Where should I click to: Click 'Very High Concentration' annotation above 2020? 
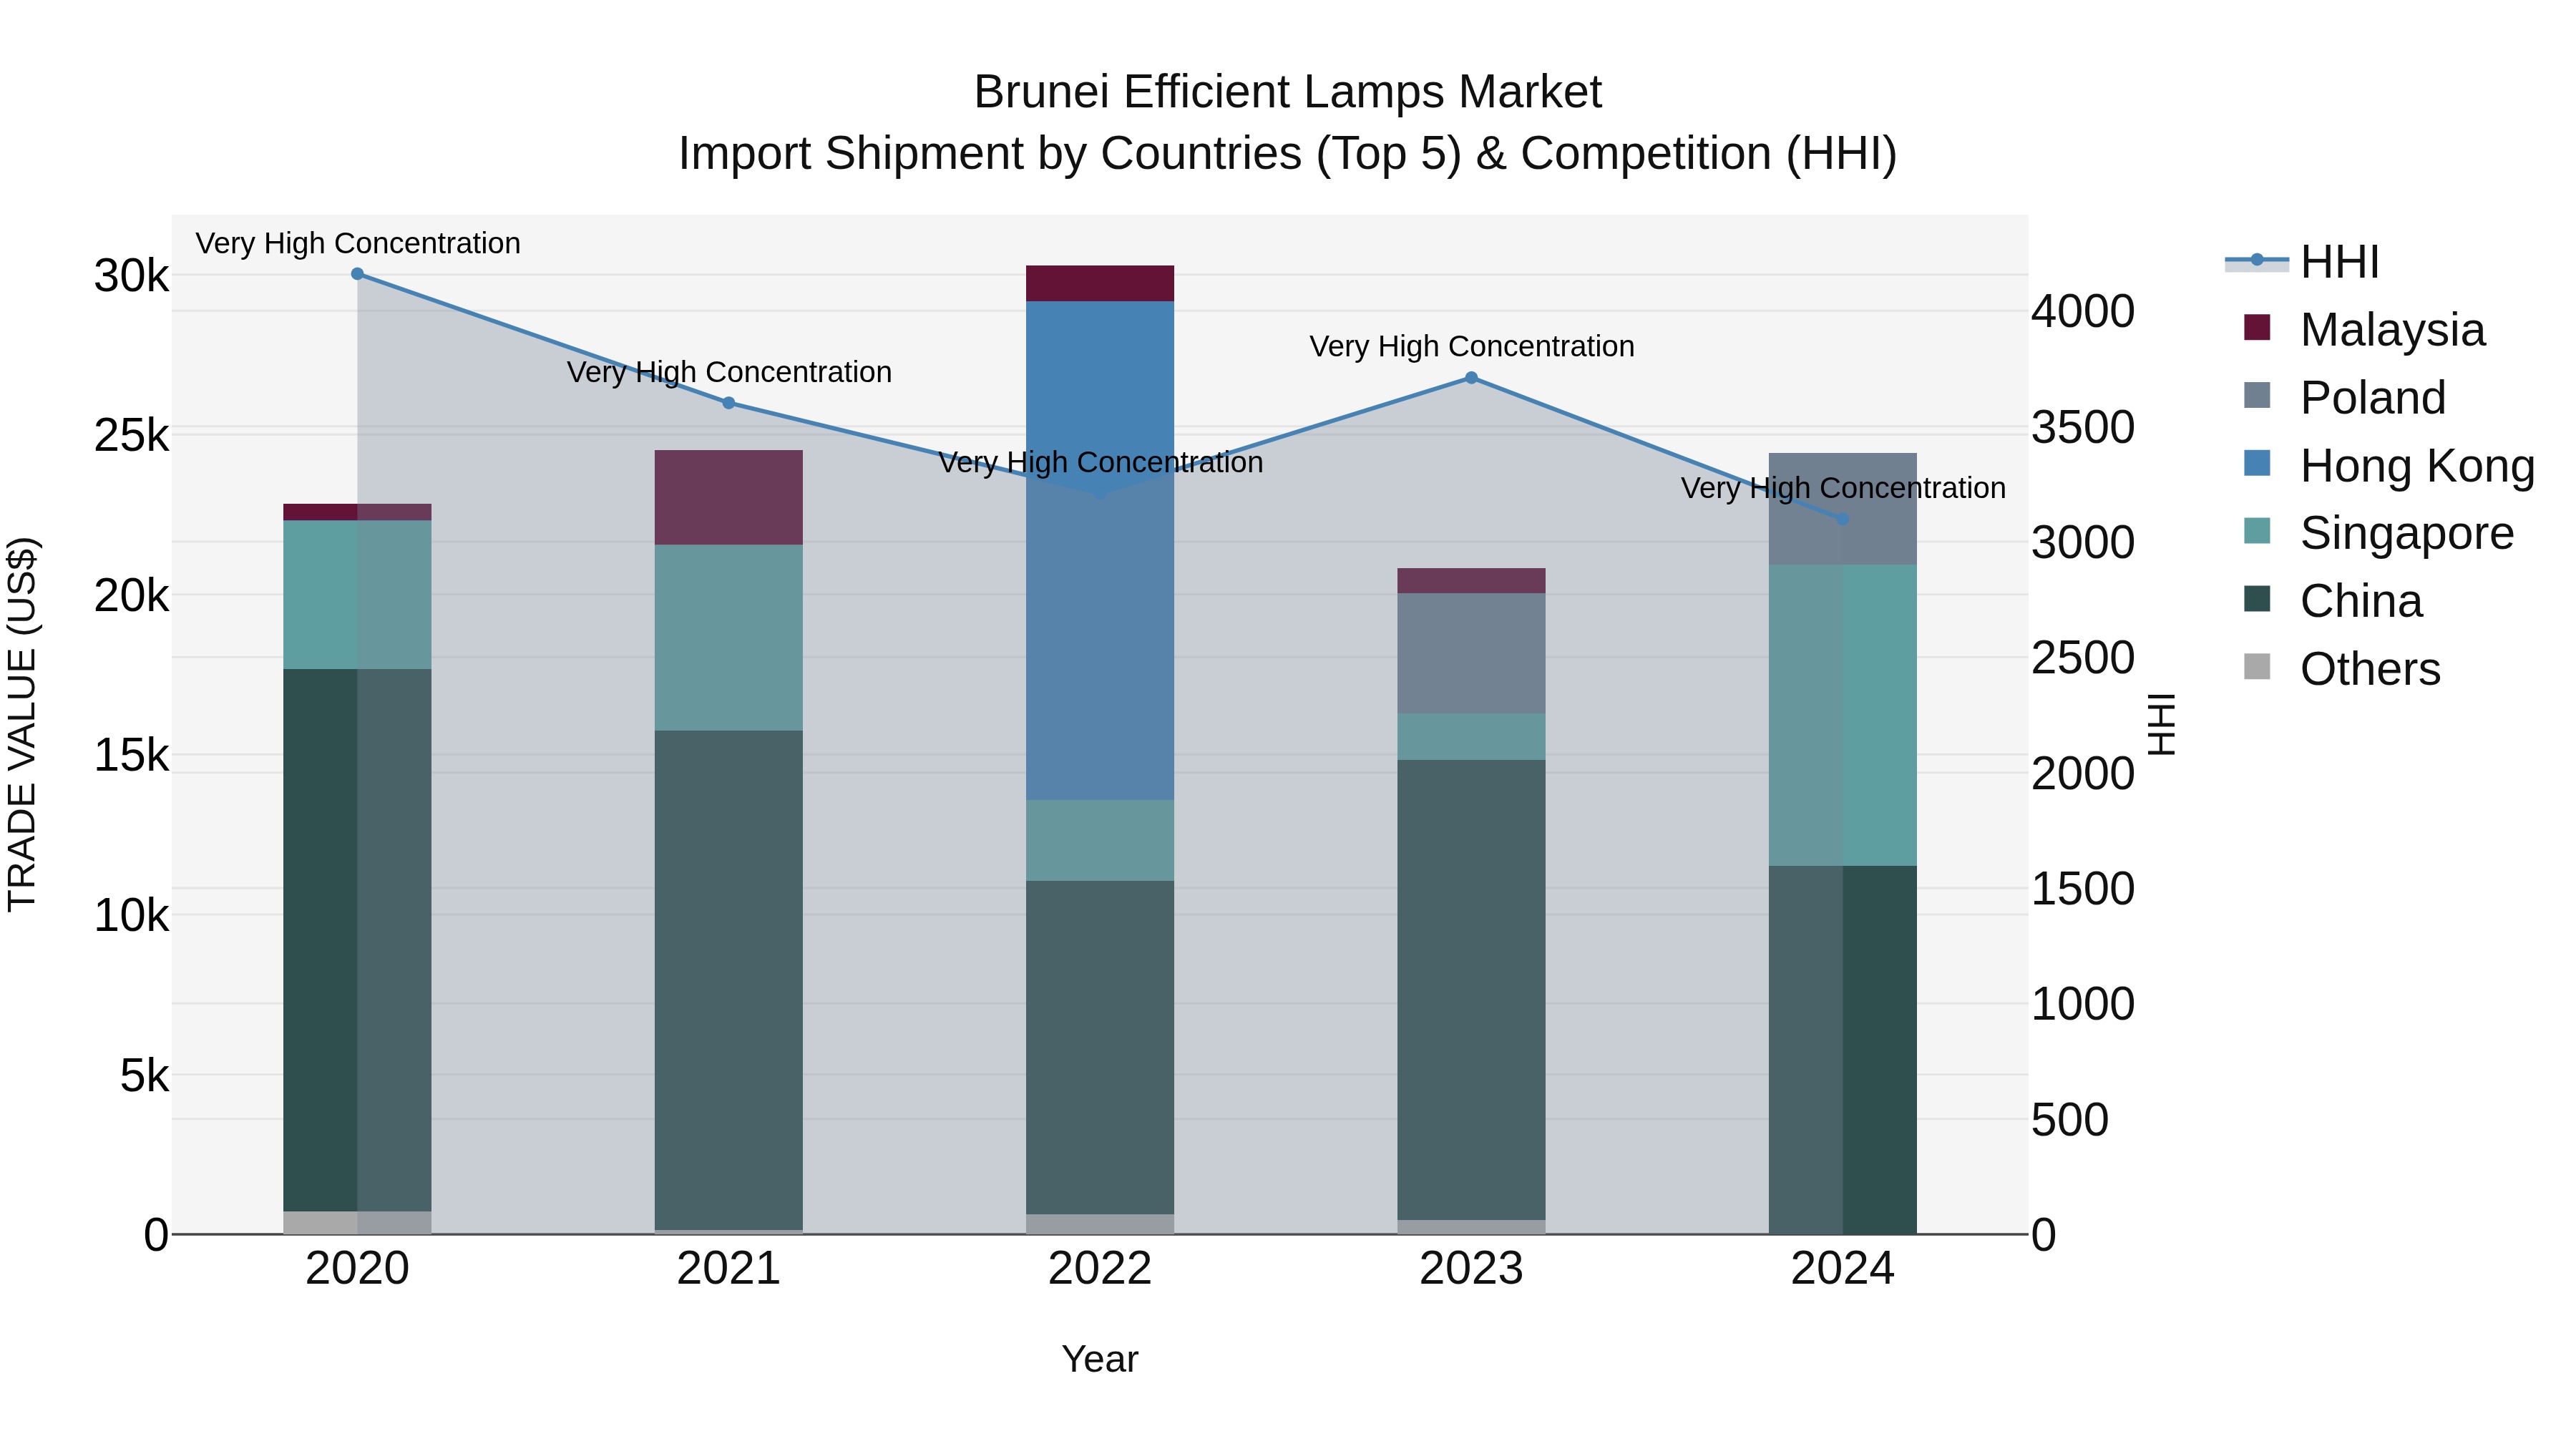point(358,244)
